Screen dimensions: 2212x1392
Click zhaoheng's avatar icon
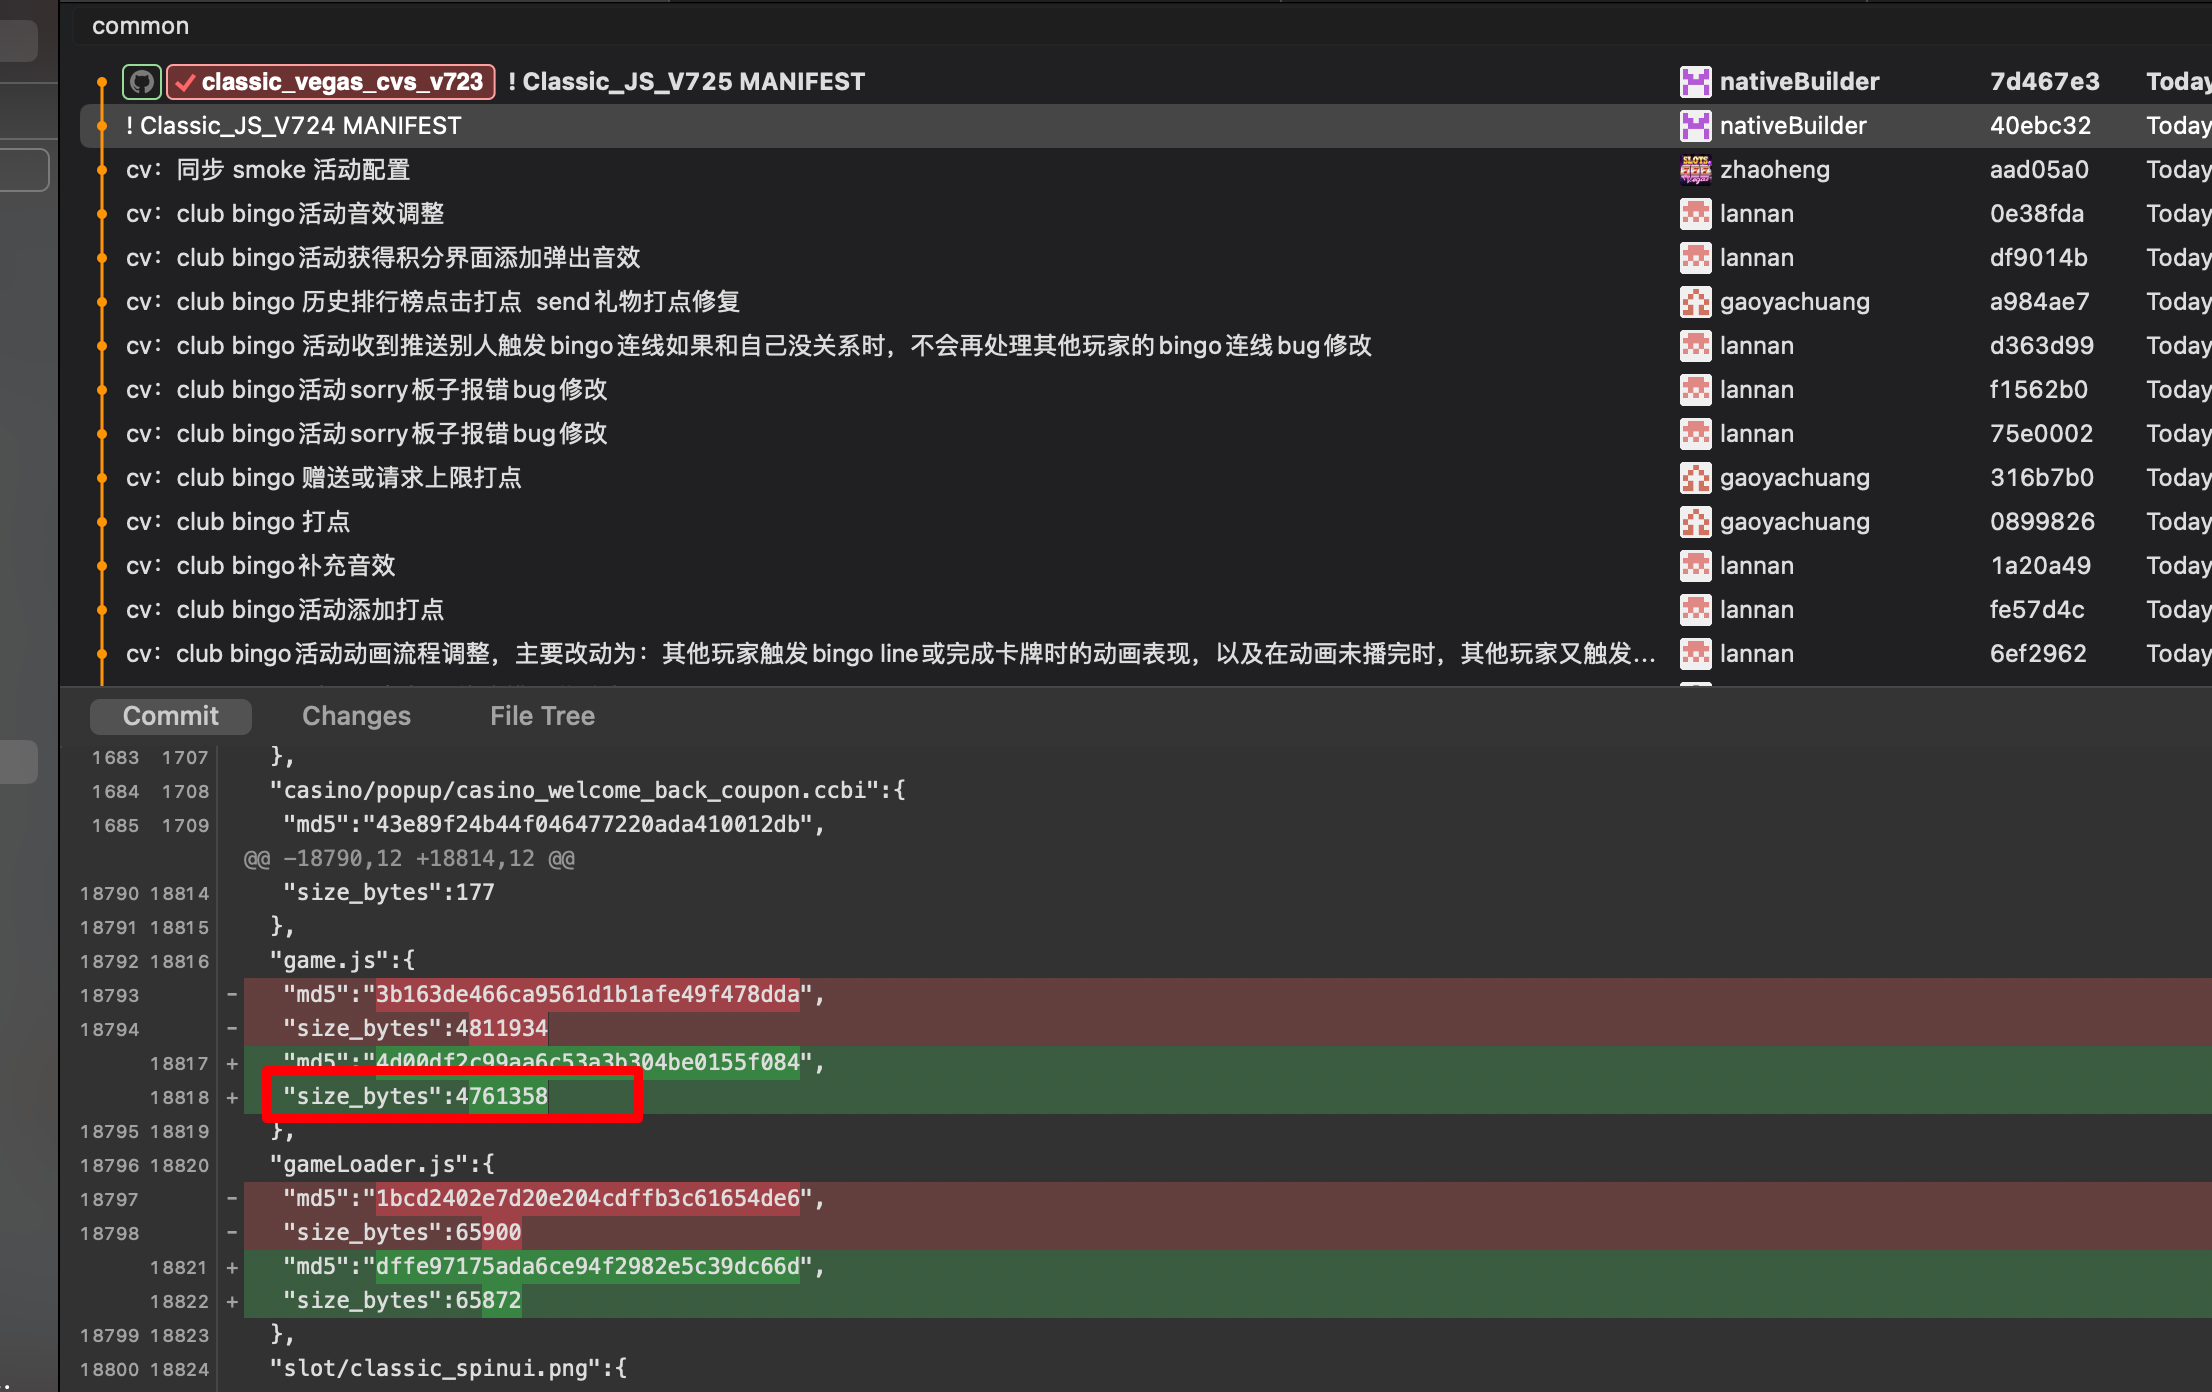pyautogui.click(x=1695, y=170)
